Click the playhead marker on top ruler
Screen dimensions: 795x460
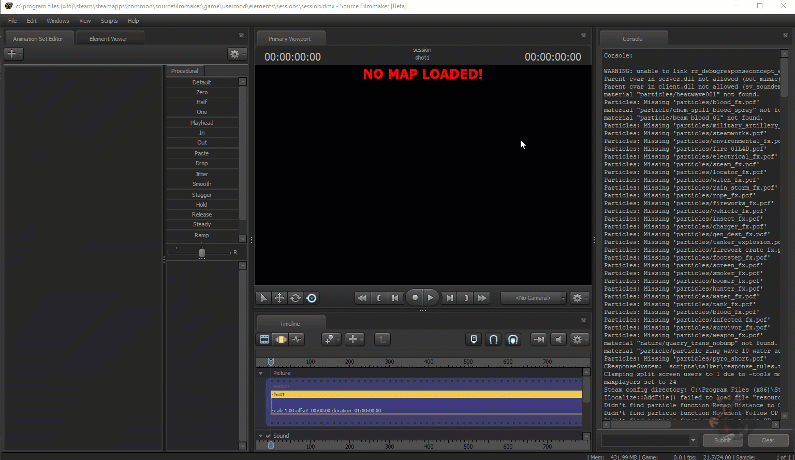point(271,362)
